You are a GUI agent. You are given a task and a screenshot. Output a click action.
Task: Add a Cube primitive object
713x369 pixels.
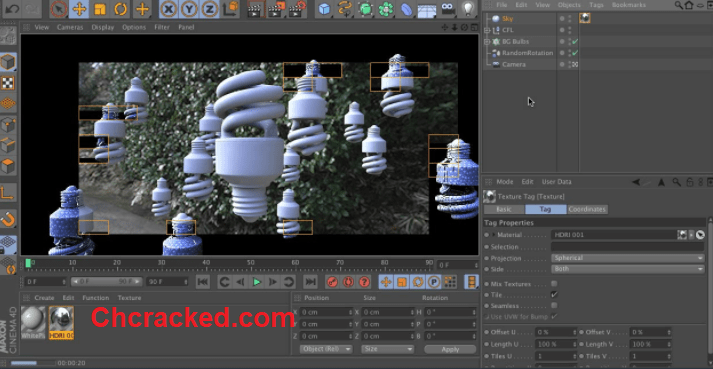pyautogui.click(x=324, y=9)
